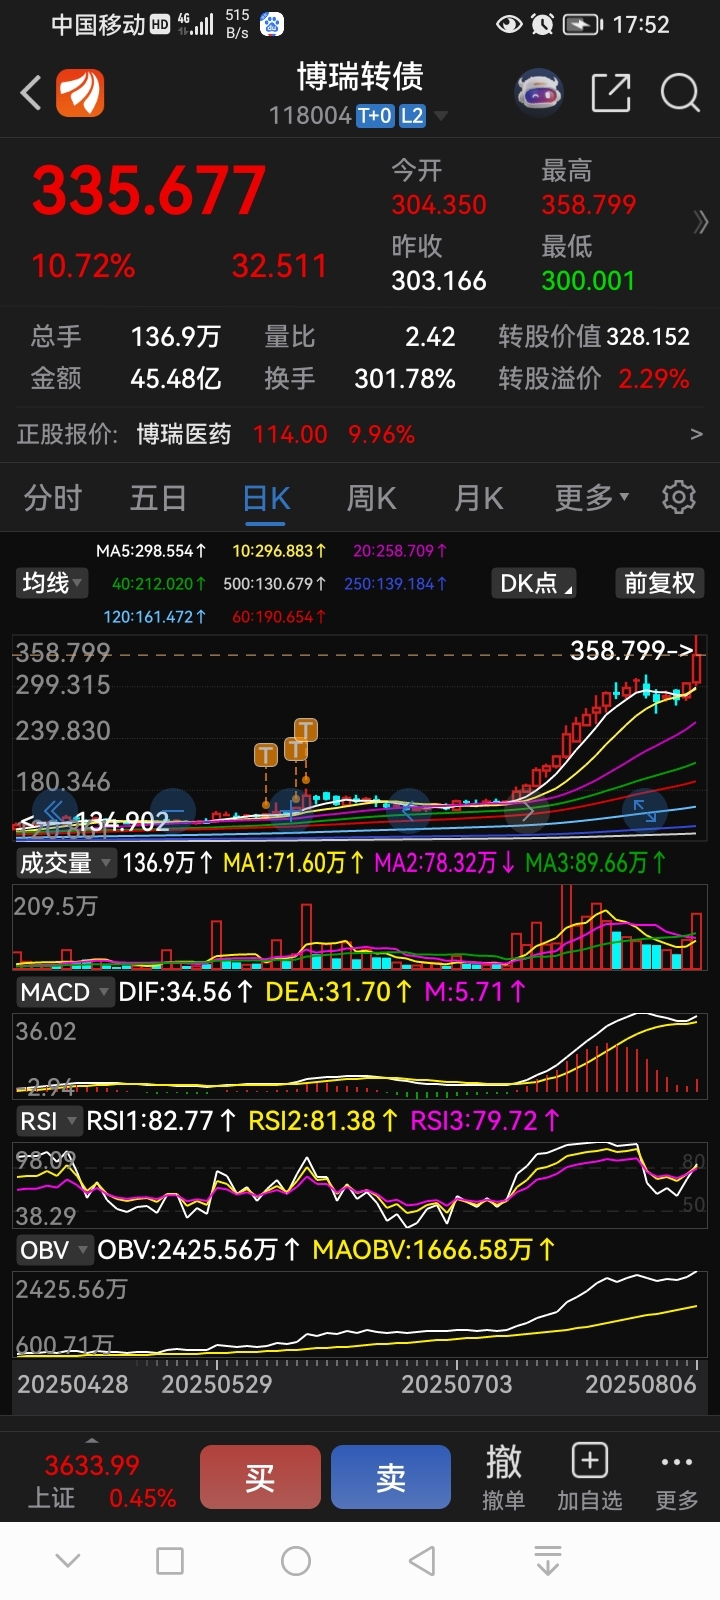Tap the 买 buy button
This screenshot has height=1600, width=720.
tap(260, 1477)
